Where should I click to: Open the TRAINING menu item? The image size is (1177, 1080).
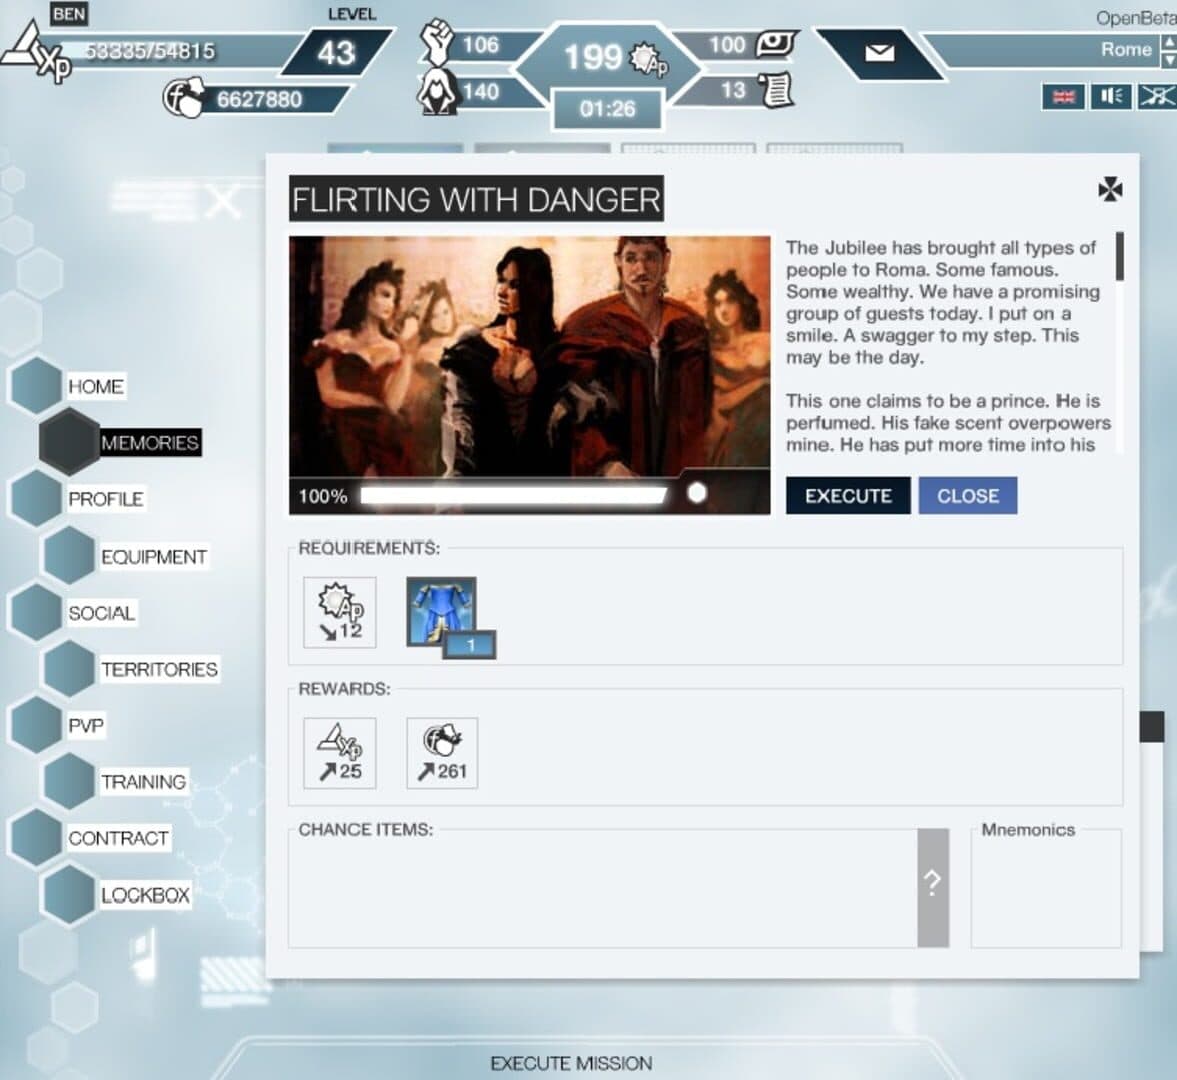(143, 782)
